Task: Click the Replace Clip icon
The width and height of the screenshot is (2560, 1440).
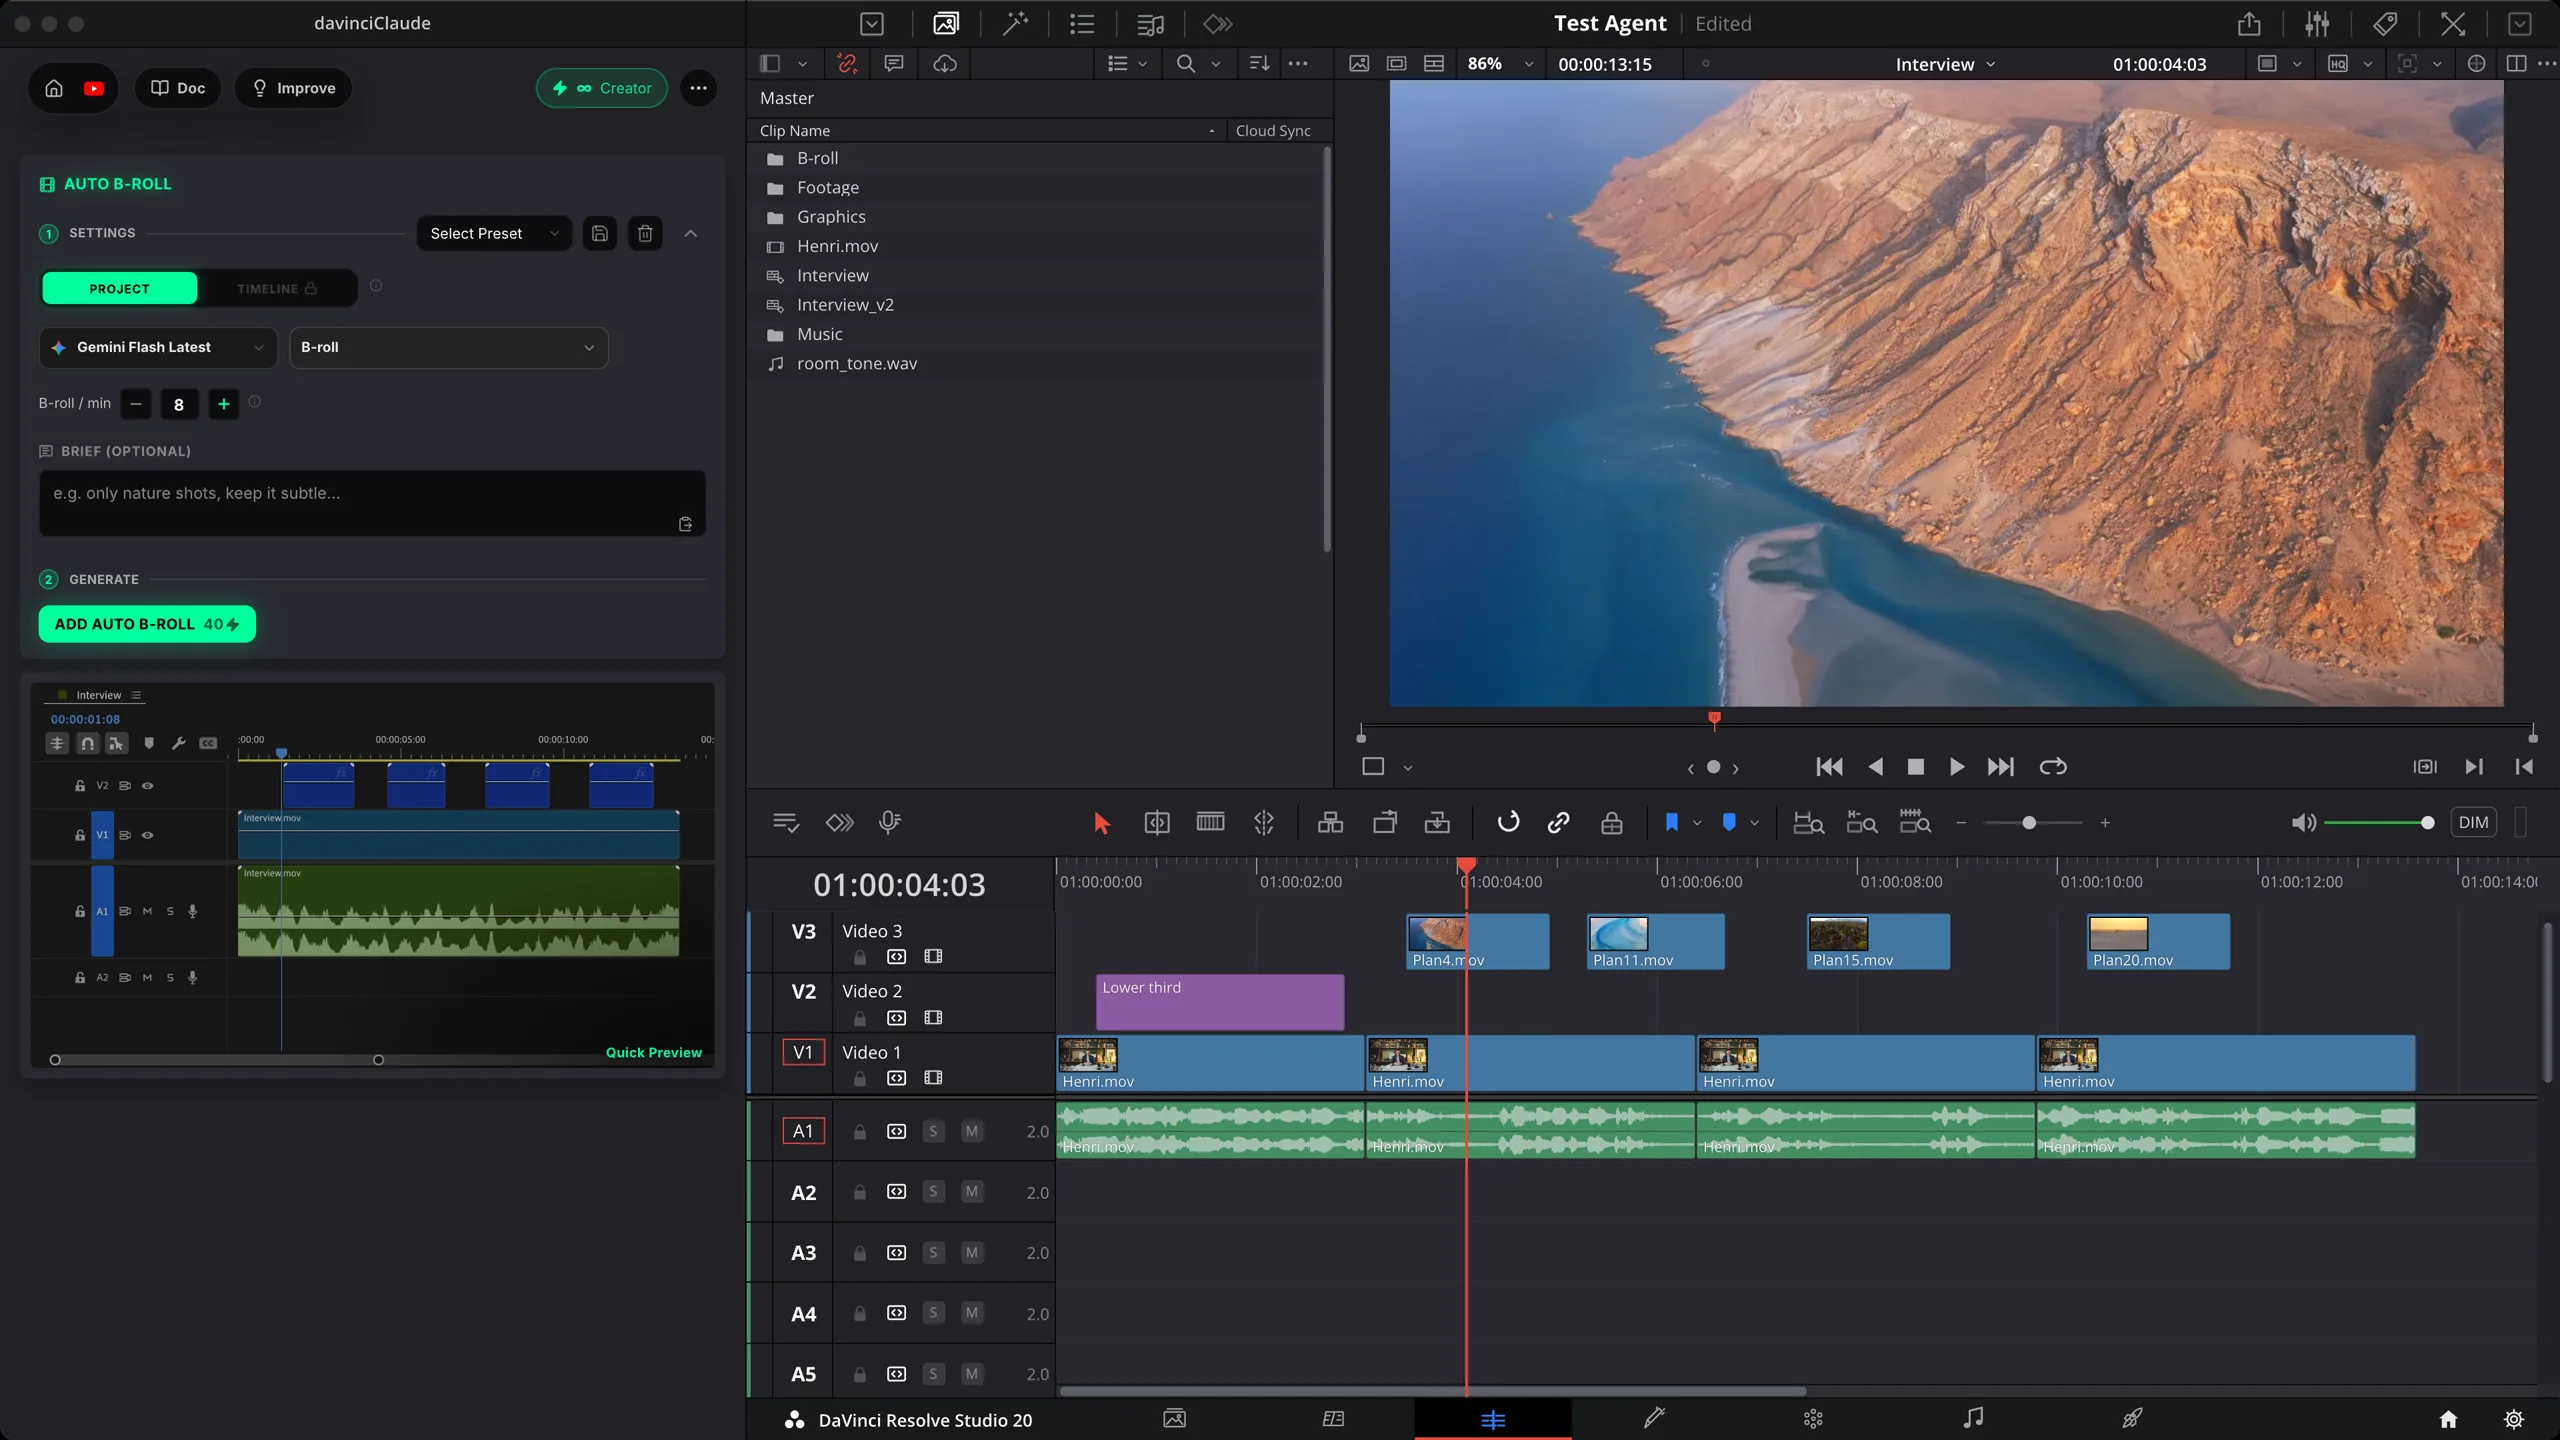Action: click(x=1437, y=823)
